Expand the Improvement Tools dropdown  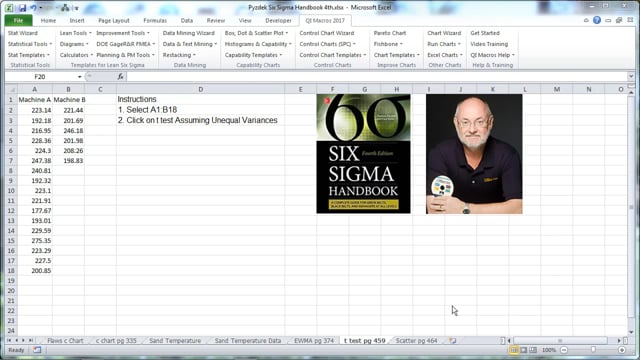[x=123, y=33]
